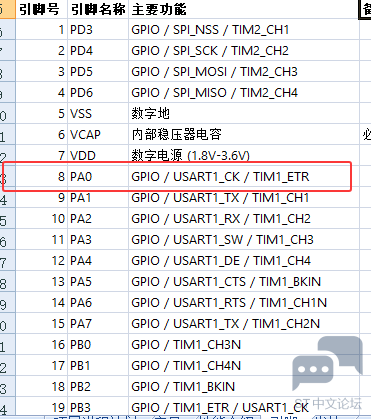Click the PB2 row's GPIO / TIM1_BKIN cell

coord(244,387)
